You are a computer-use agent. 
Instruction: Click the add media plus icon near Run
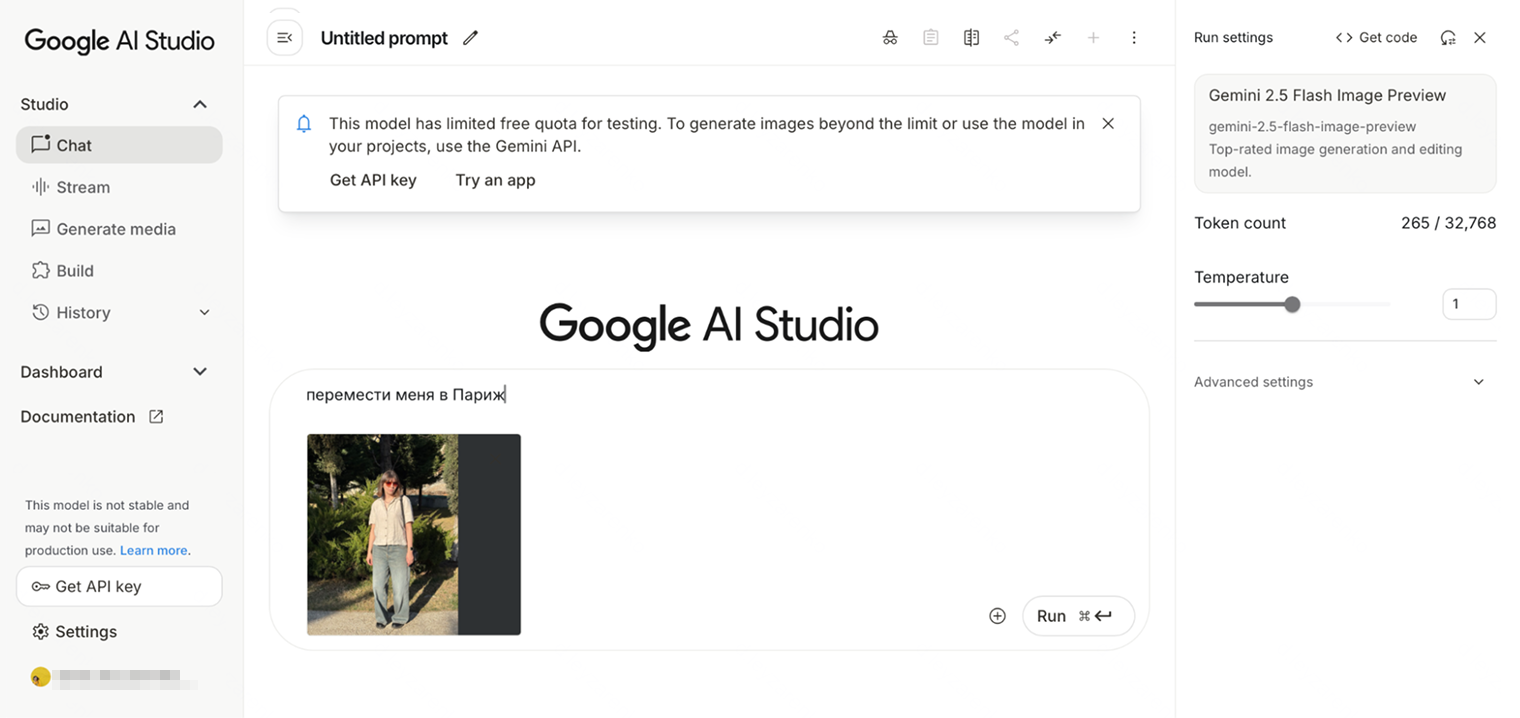997,616
